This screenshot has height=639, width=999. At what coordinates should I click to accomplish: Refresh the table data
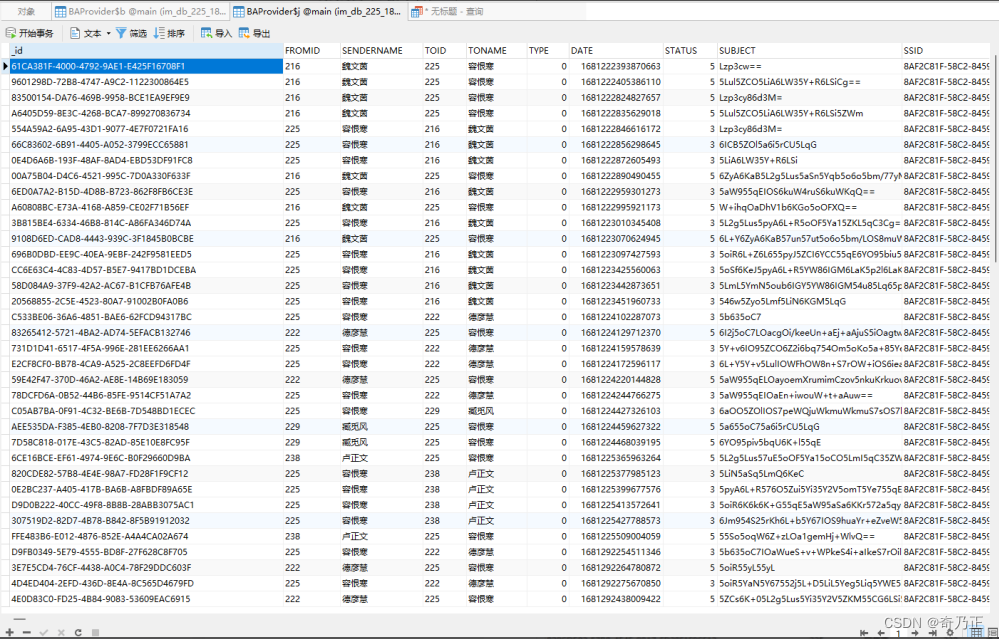[x=78, y=633]
